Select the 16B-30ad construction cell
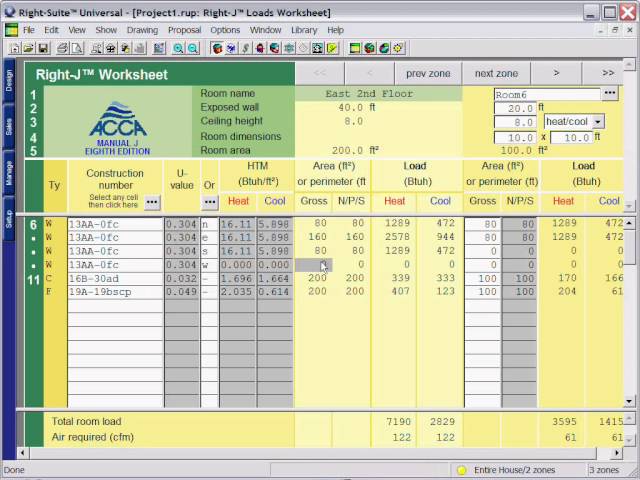Image resolution: width=640 pixels, height=480 pixels. point(116,279)
